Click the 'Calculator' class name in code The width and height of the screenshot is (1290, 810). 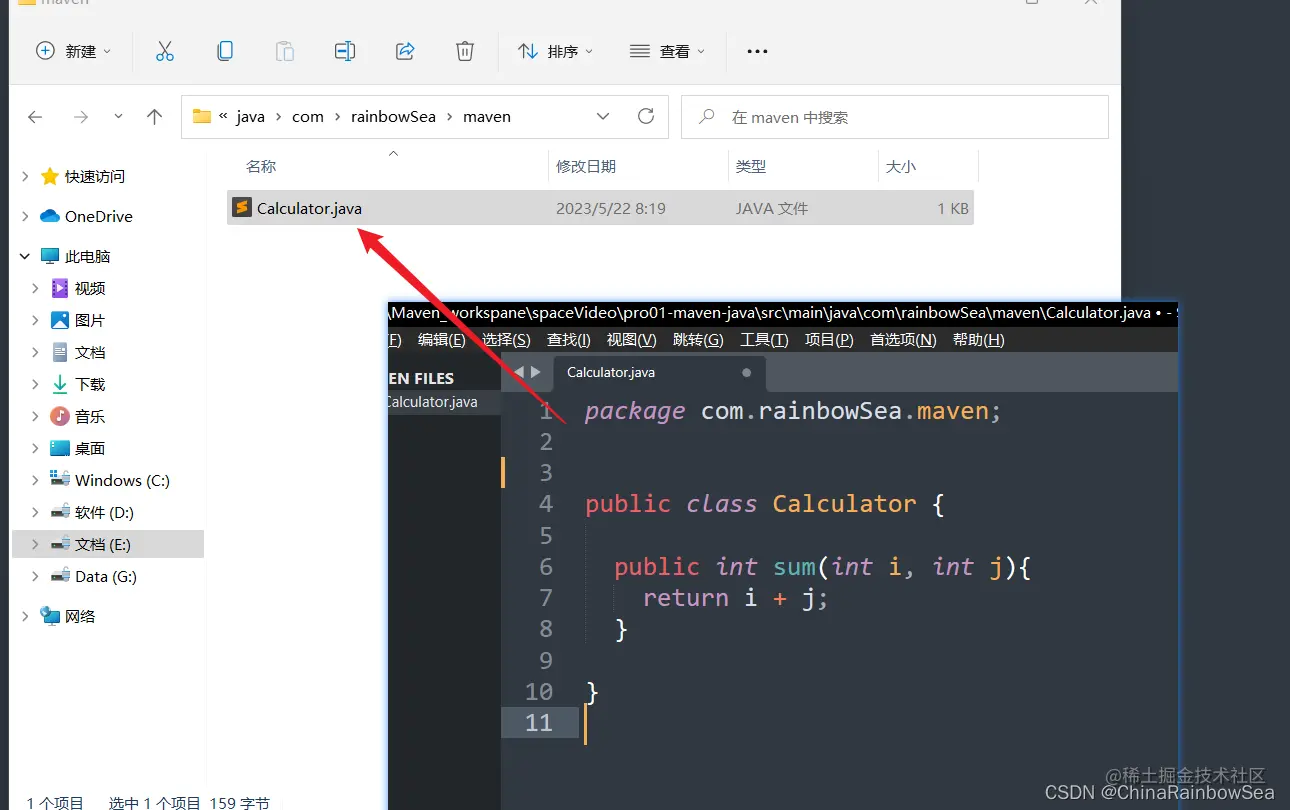(844, 504)
